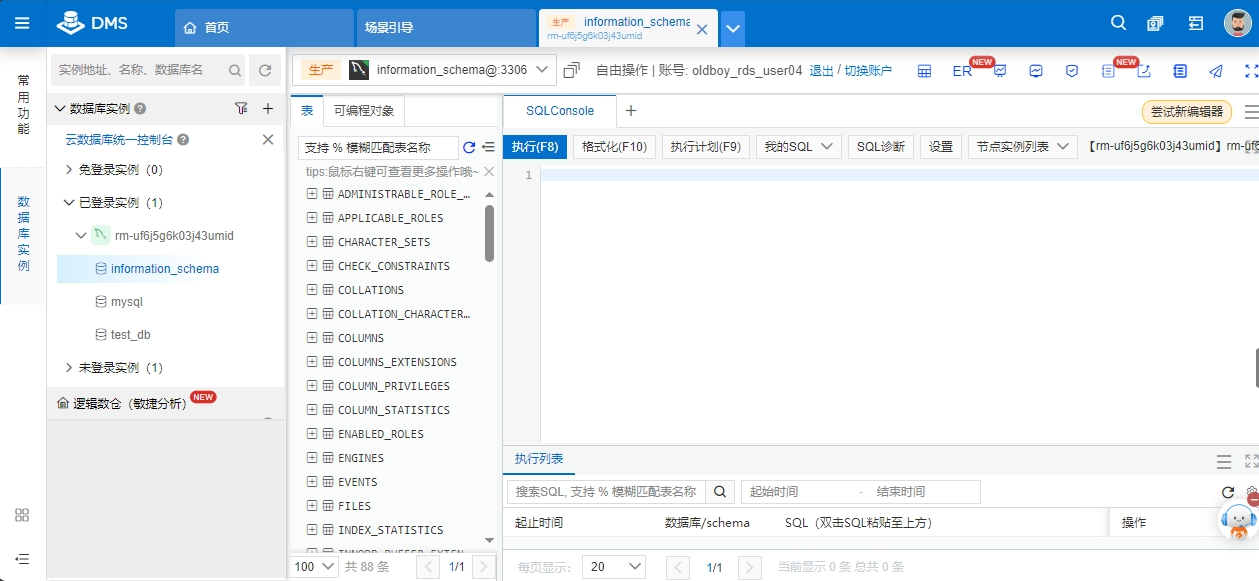
Task: Click the search magnifier icon in the top bar
Action: [1119, 23]
